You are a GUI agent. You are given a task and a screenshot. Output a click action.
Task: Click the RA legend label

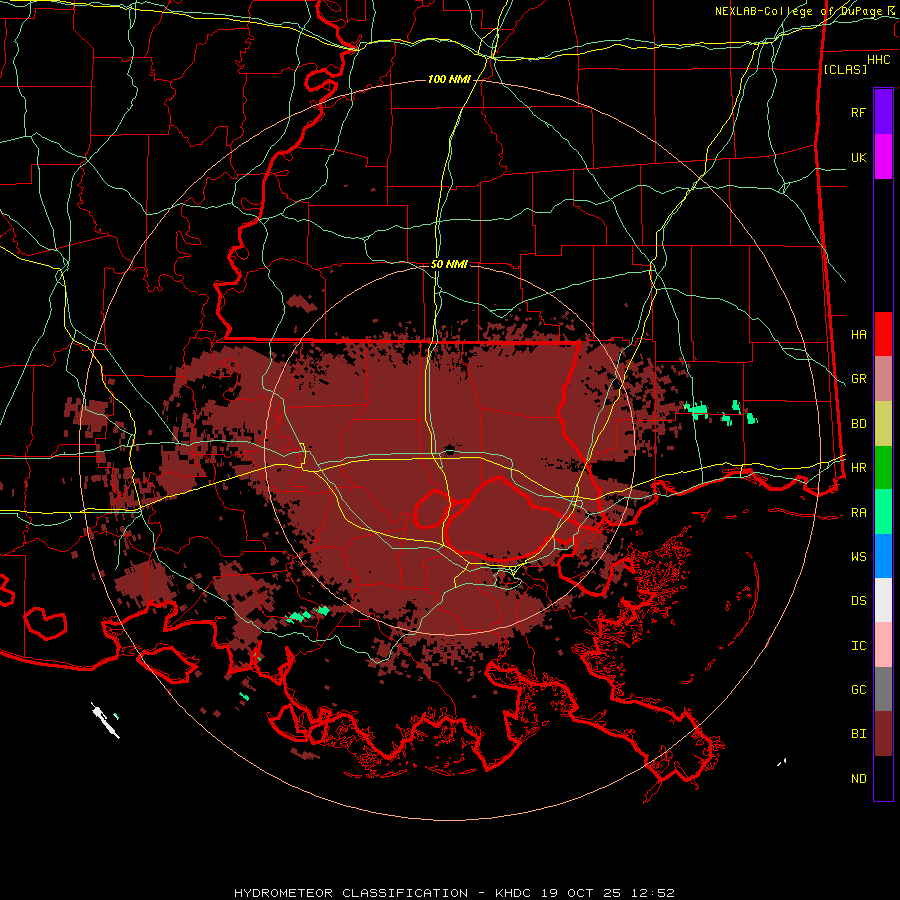[858, 513]
